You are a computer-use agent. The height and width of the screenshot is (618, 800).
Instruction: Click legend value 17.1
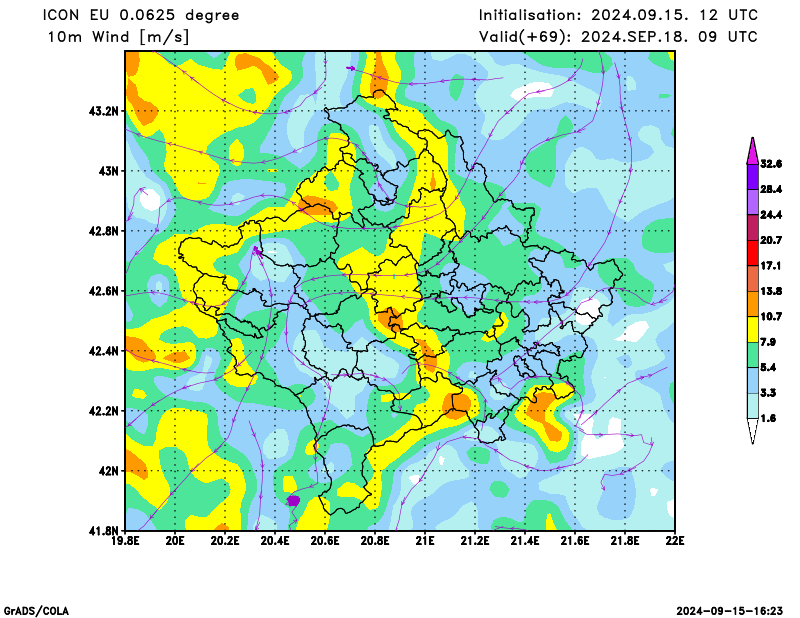771,266
